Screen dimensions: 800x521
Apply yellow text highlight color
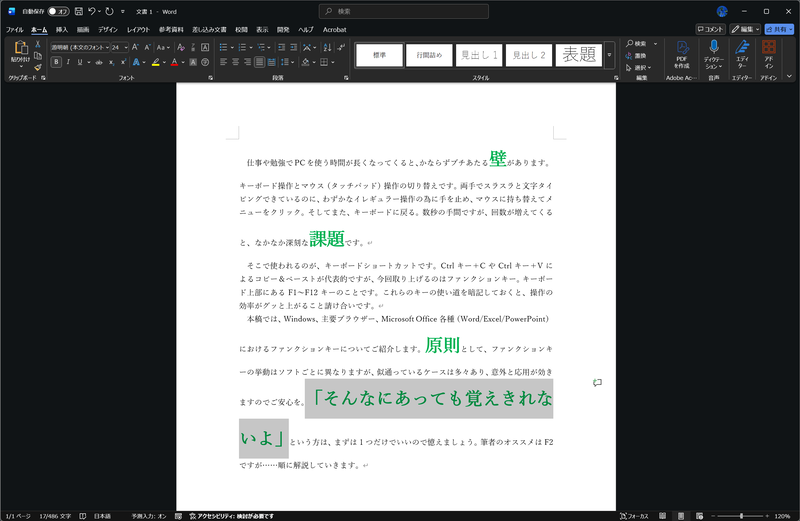[x=156, y=62]
